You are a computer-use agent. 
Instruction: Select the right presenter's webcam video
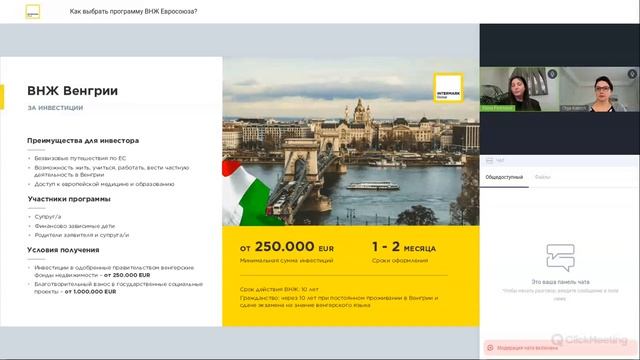point(599,89)
